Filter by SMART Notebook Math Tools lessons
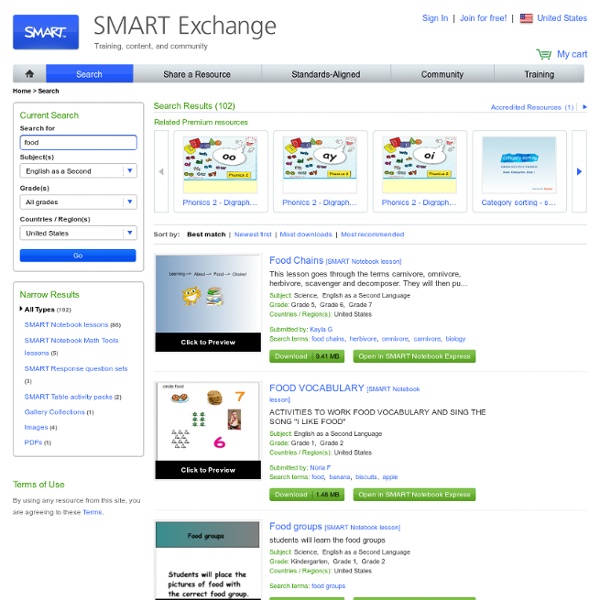 tap(71, 346)
